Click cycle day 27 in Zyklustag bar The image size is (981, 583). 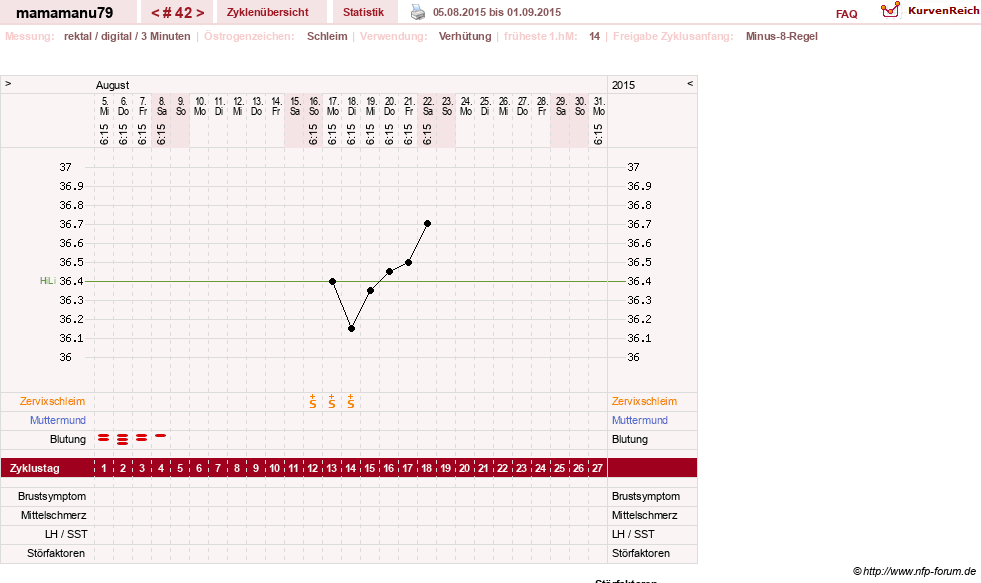597,468
